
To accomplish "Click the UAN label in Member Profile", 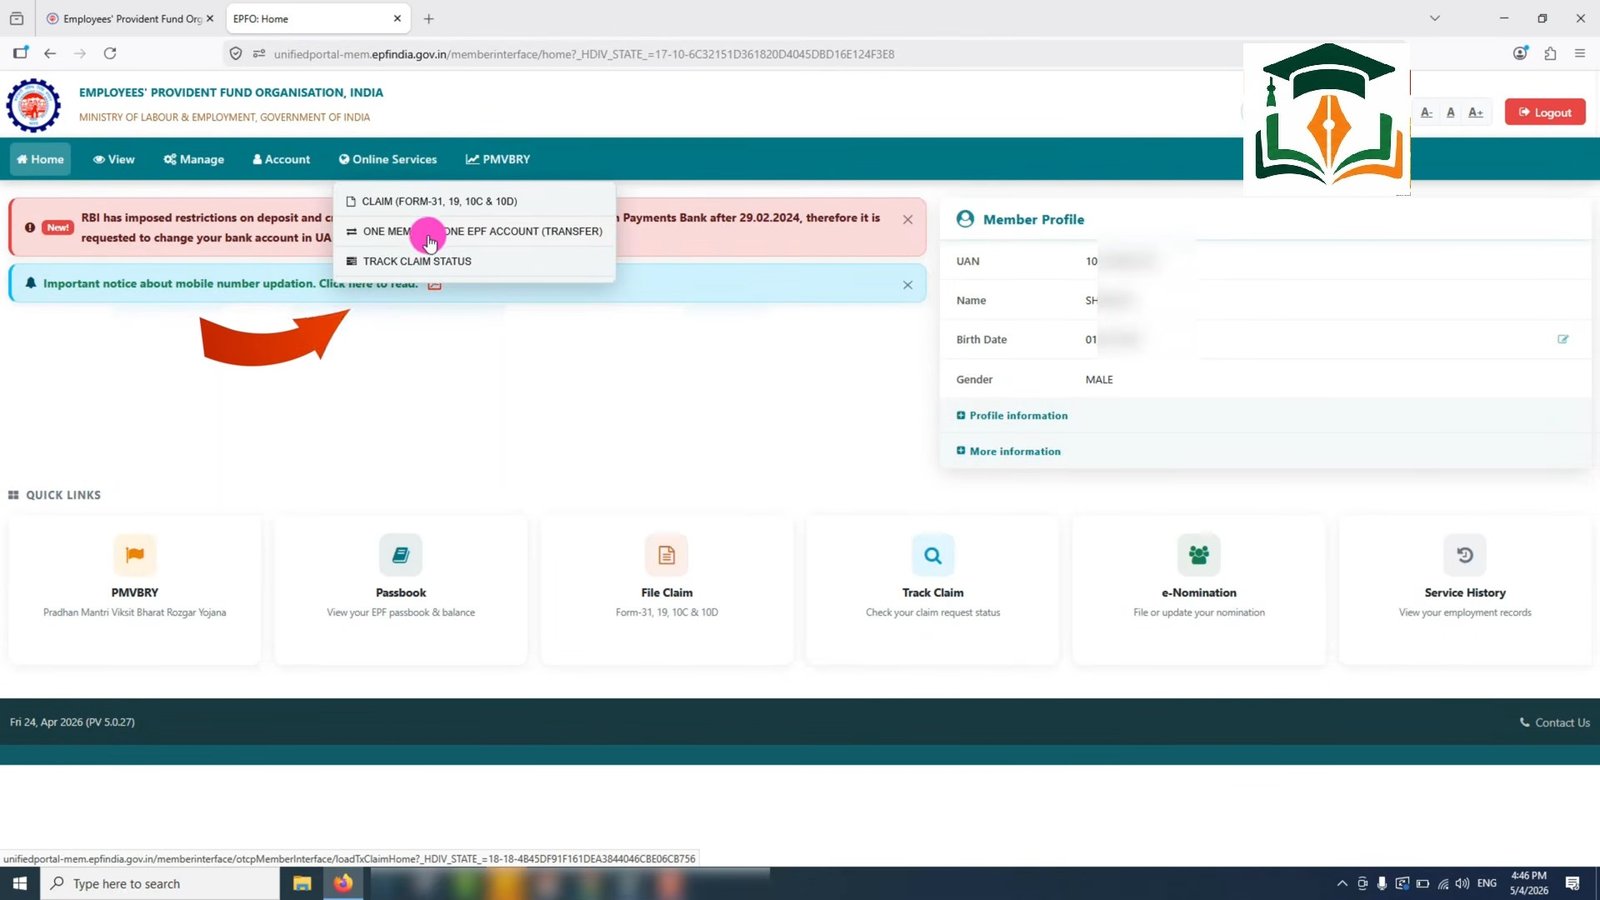I will (968, 262).
